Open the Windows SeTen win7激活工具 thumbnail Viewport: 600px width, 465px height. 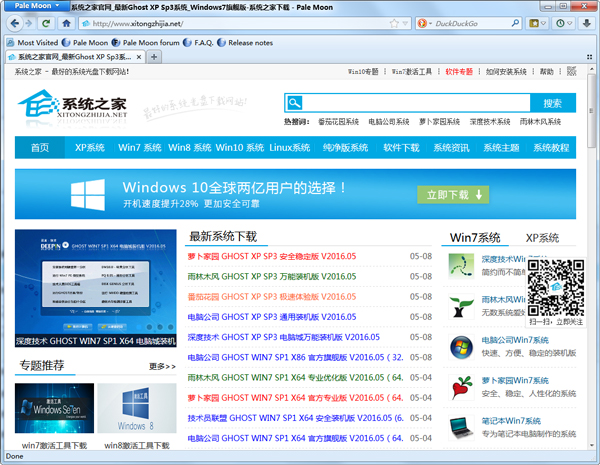pos(54,408)
